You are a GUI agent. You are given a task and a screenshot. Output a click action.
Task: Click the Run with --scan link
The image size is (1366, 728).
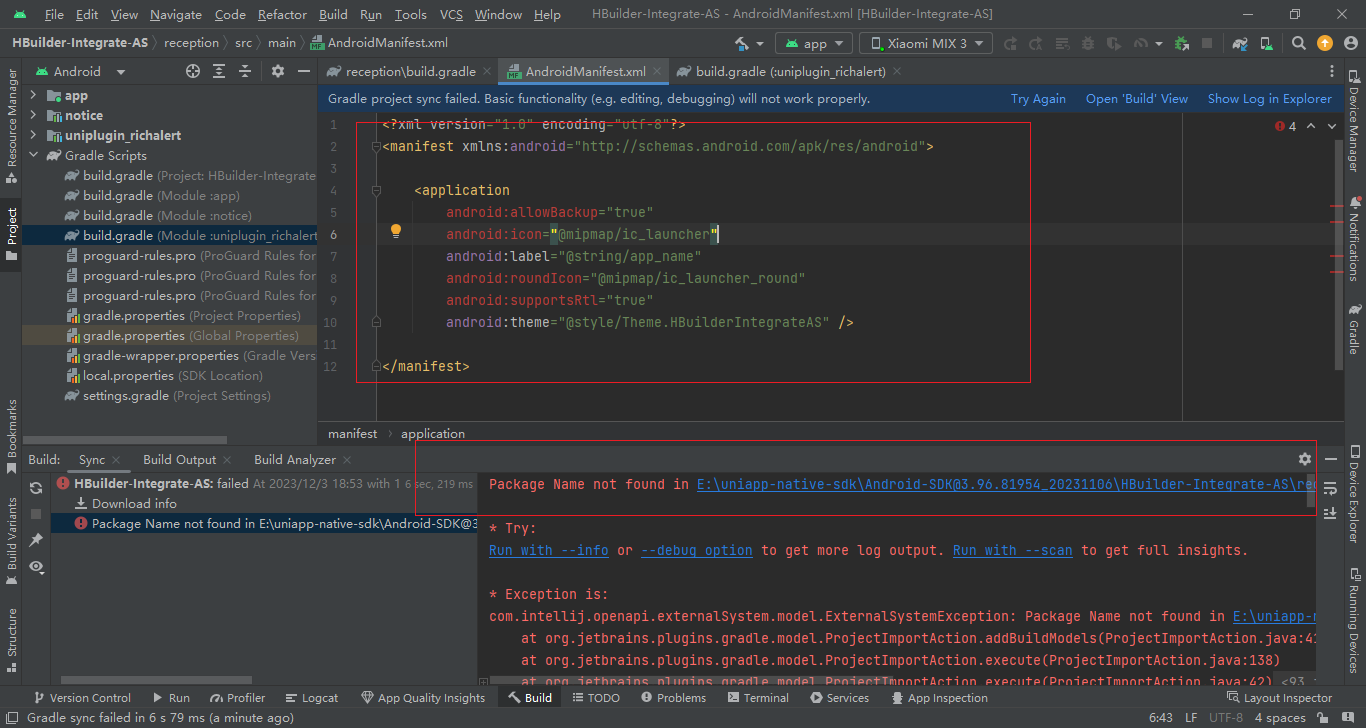(x=1012, y=550)
